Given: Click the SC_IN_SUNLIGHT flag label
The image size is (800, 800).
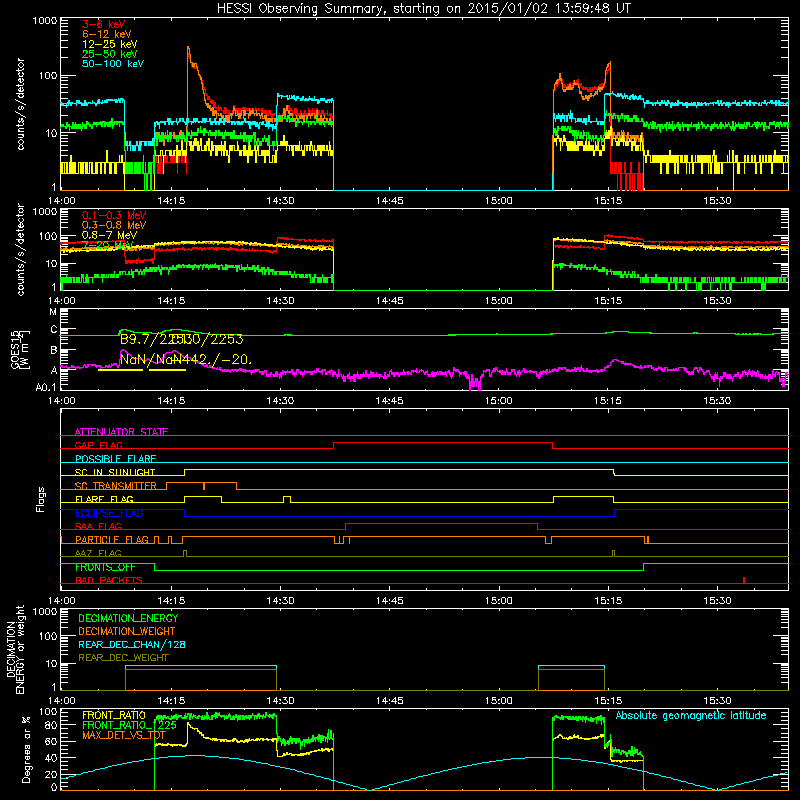Looking at the screenshot, I should 115,472.
